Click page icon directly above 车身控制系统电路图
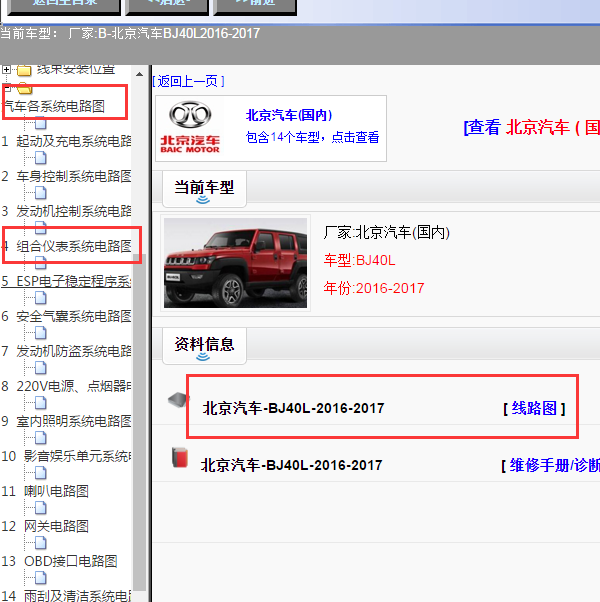 (x=40, y=157)
